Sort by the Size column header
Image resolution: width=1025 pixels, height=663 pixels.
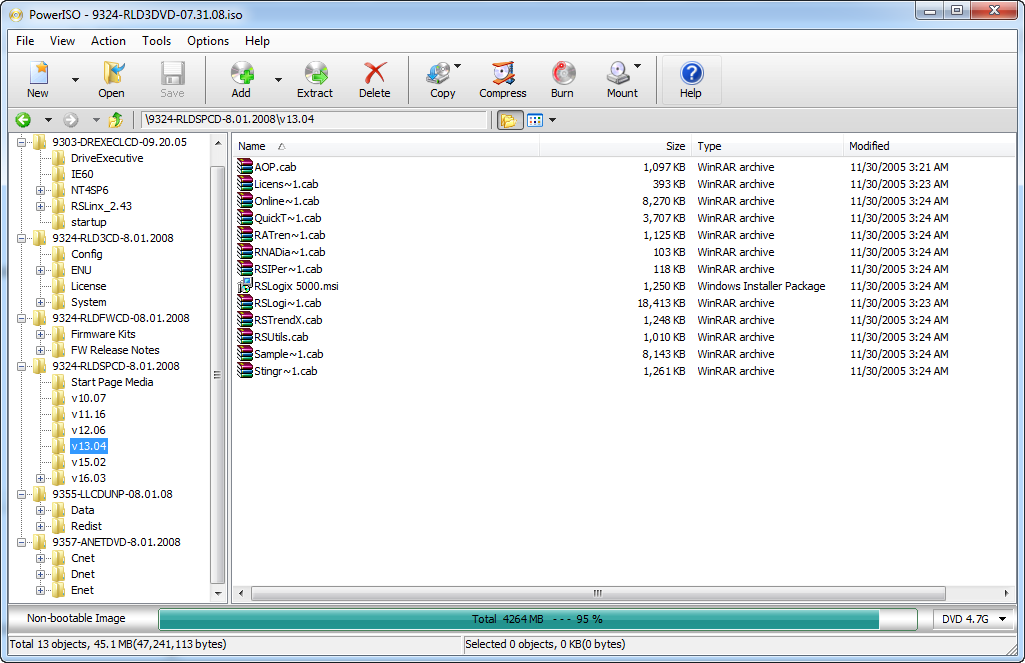pos(615,146)
